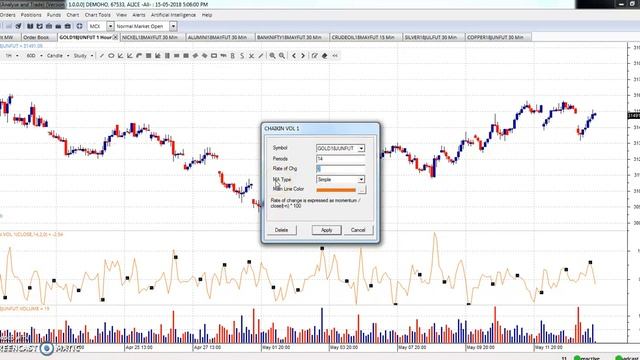The width and height of the screenshot is (640, 360).
Task: Click the Delete button in dialog
Action: [281, 230]
